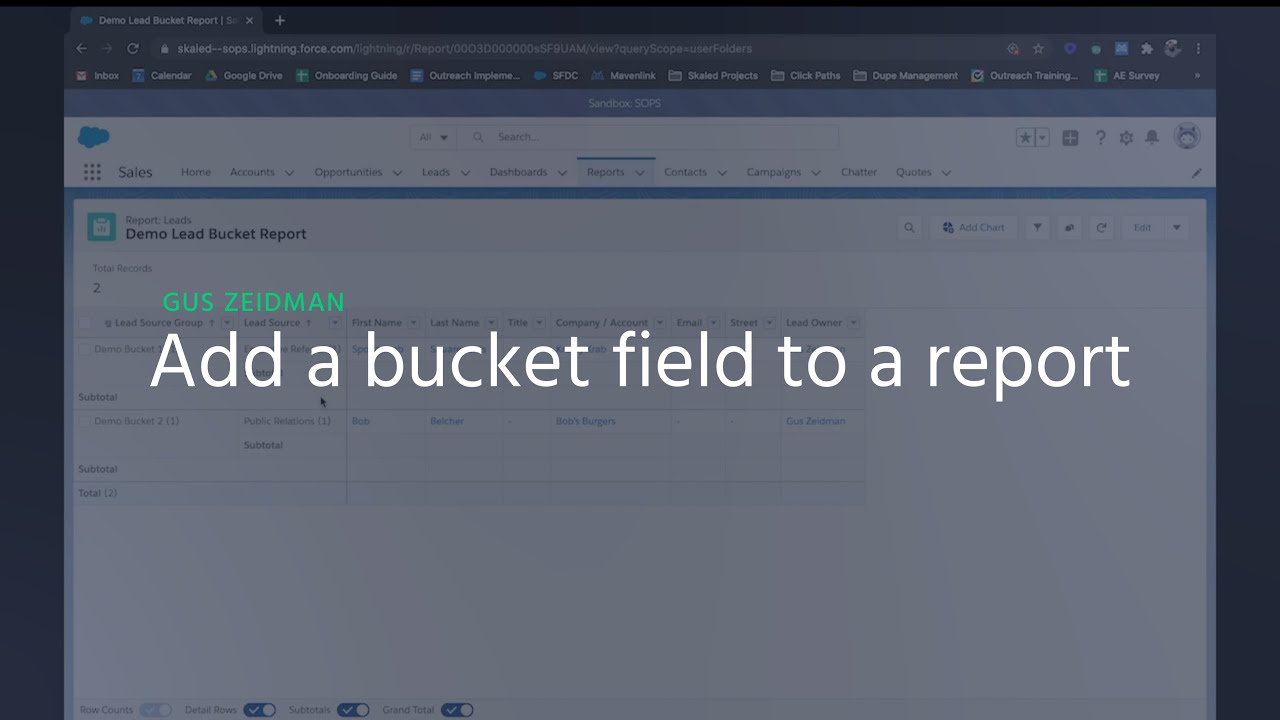Viewport: 1280px width, 720px height.
Task: Switch to the Reports tab
Action: [x=605, y=172]
